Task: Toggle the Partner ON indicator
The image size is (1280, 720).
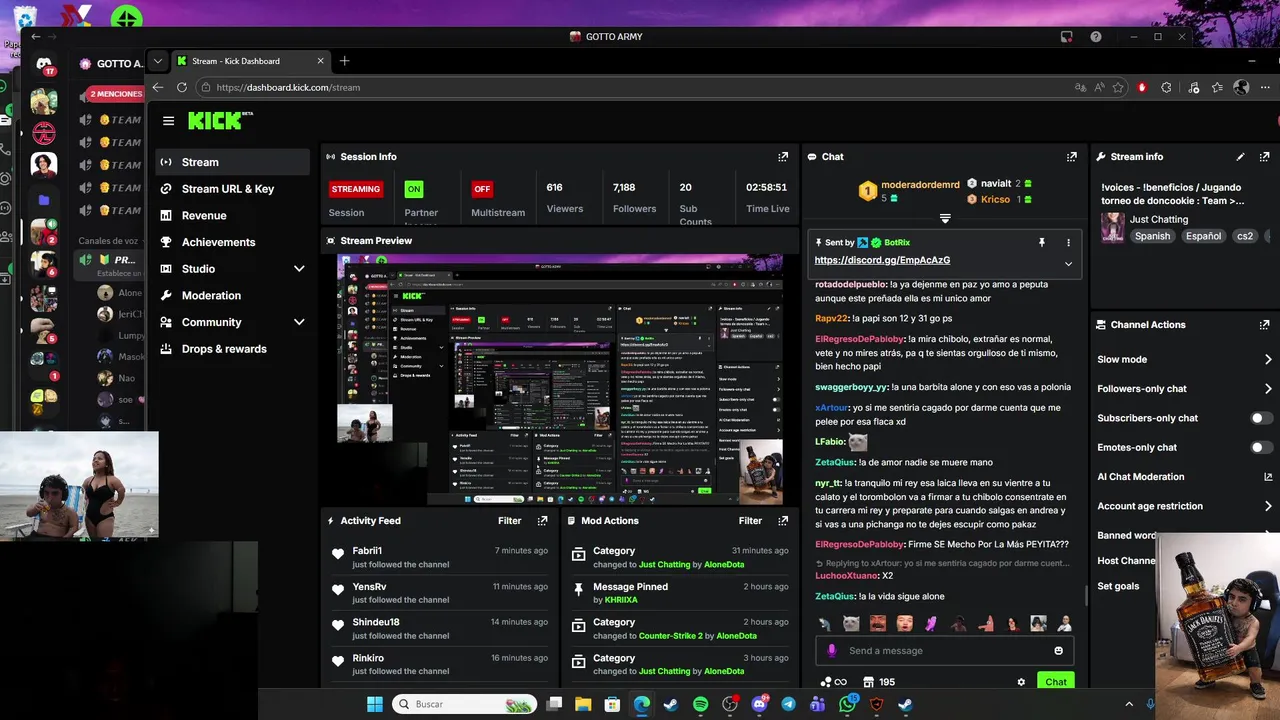Action: point(414,188)
